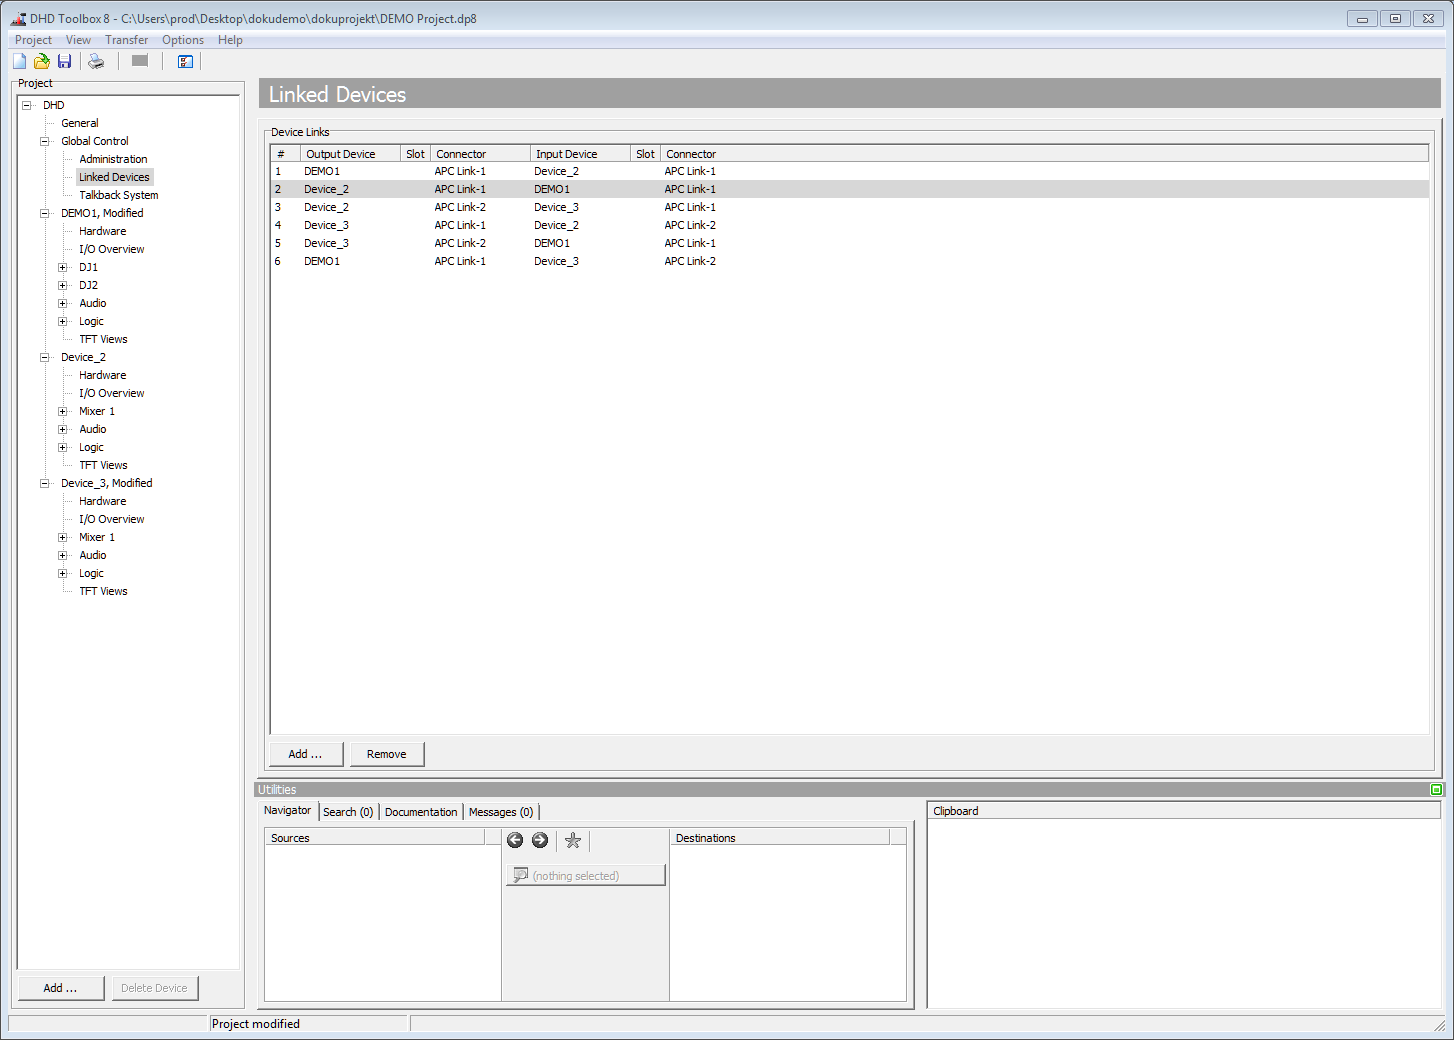Viewport: 1454px width, 1040px height.
Task: Click the Open Project folder icon
Action: pos(42,61)
